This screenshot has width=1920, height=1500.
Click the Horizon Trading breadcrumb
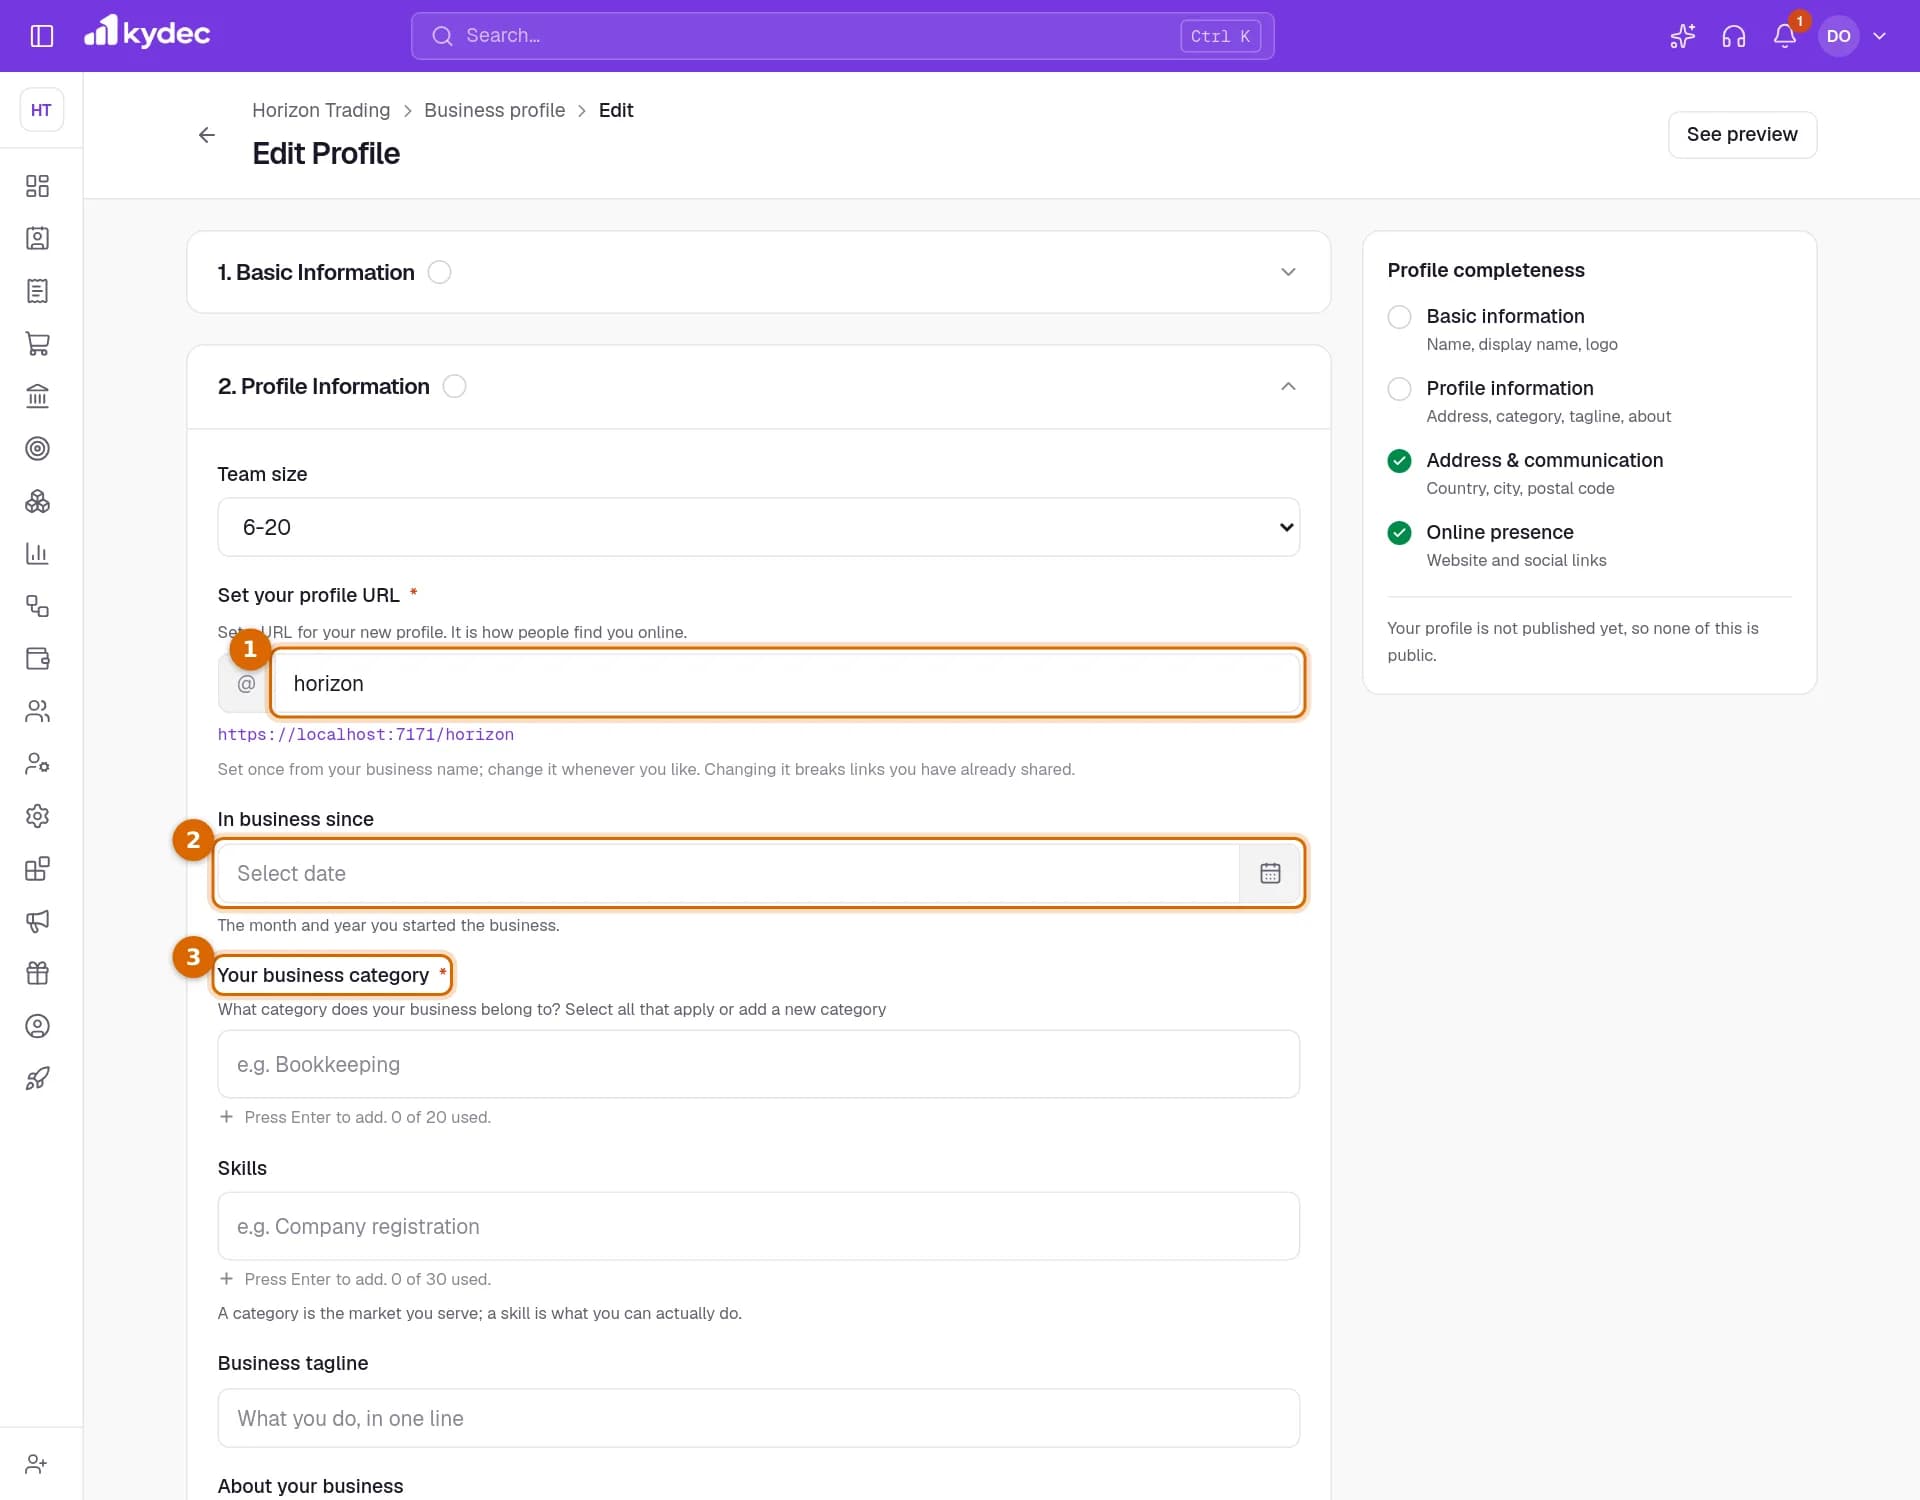click(x=321, y=110)
